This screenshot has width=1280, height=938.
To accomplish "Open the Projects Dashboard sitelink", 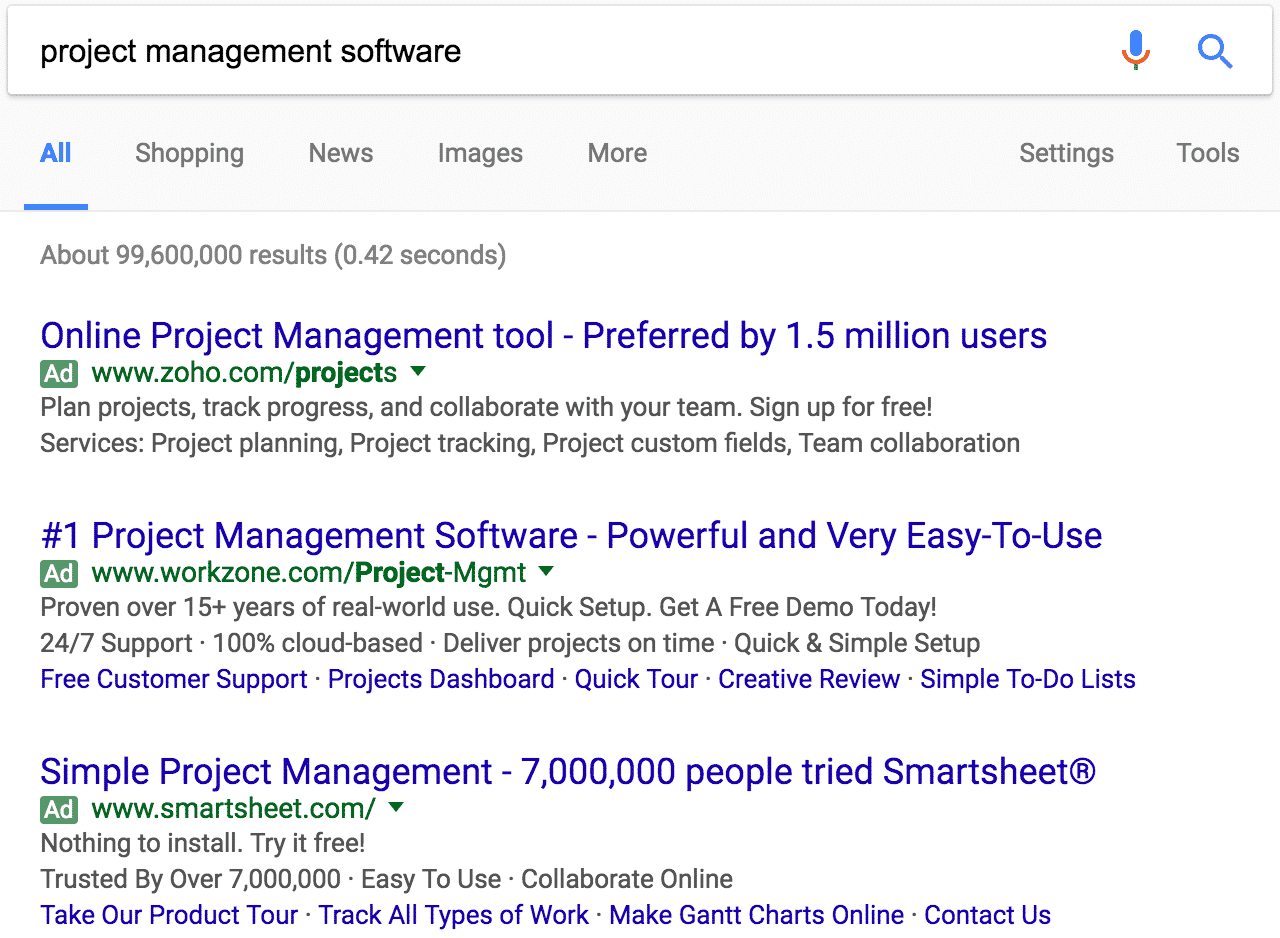I will (441, 679).
